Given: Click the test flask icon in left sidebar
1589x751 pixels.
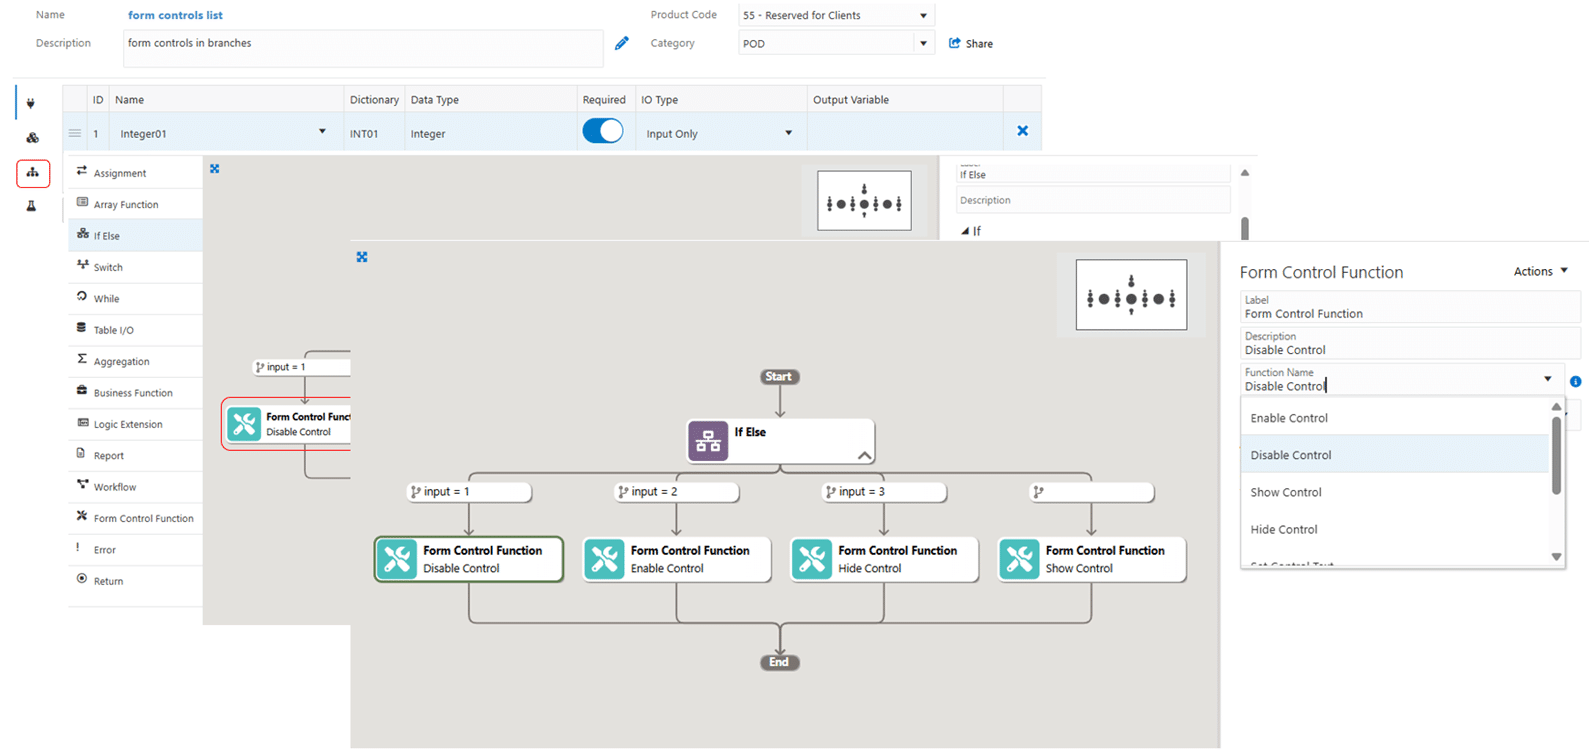Looking at the screenshot, I should pyautogui.click(x=32, y=206).
